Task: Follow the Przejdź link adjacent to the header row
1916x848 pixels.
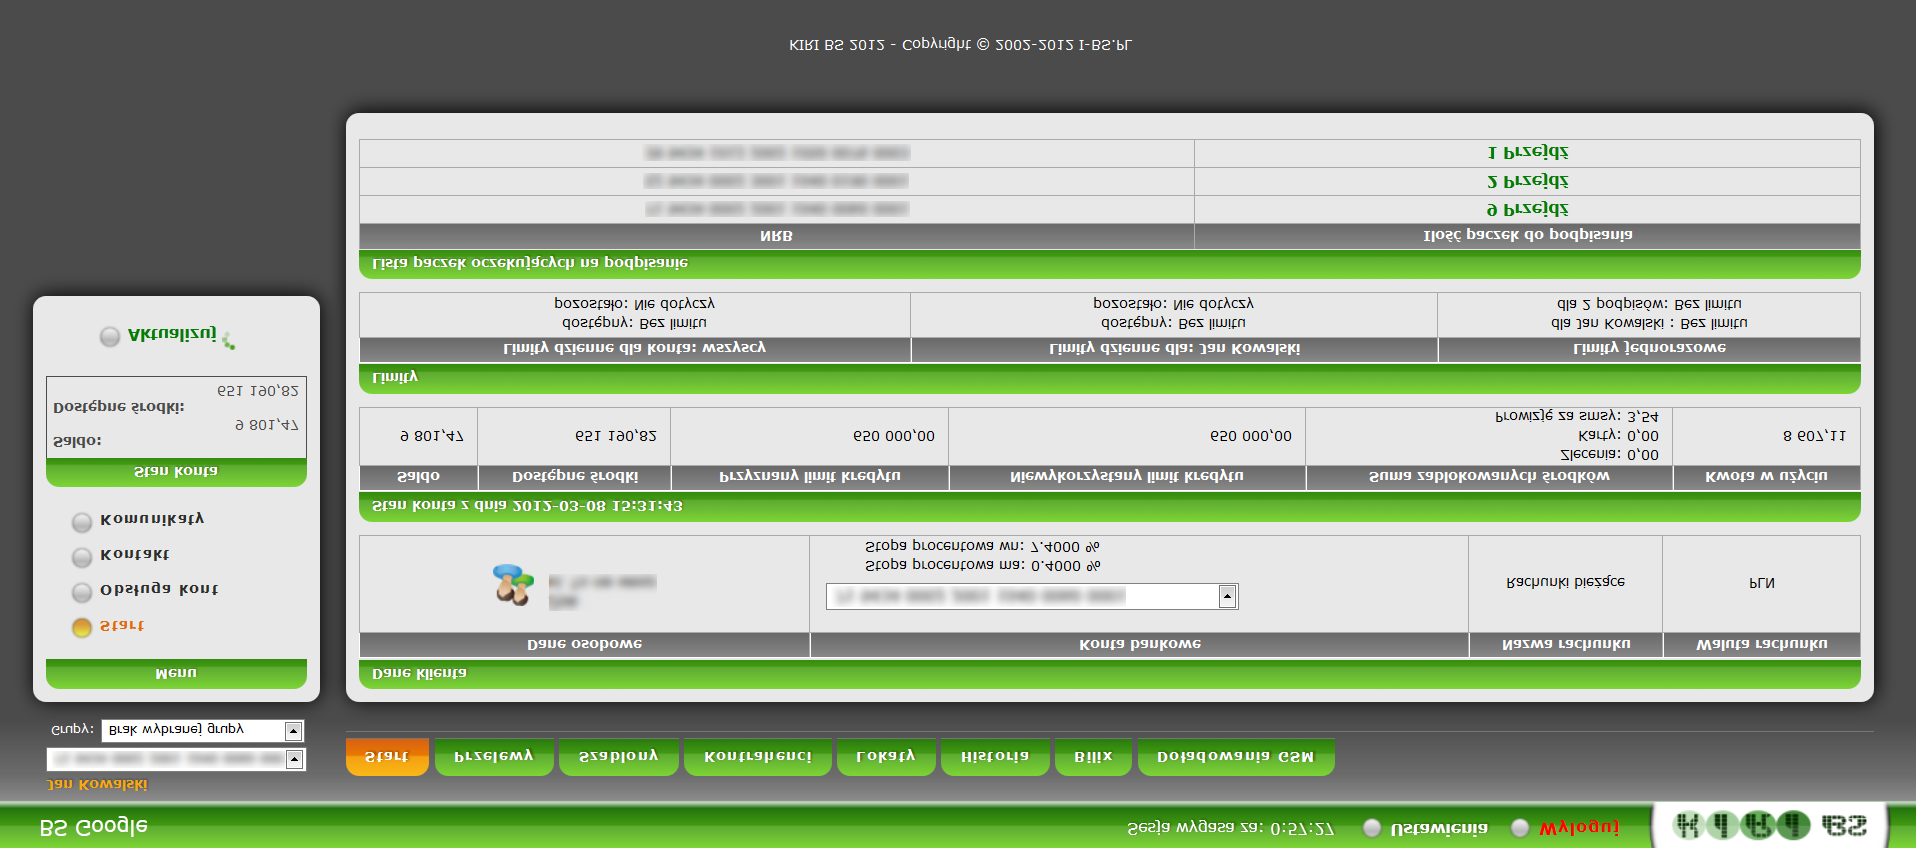Action: coord(1528,208)
